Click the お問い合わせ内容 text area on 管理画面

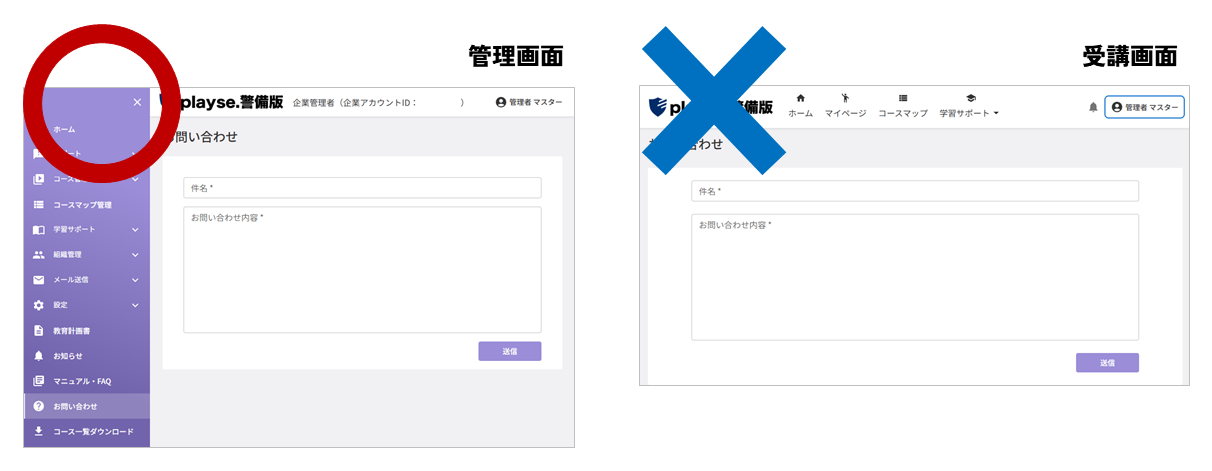[x=362, y=270]
